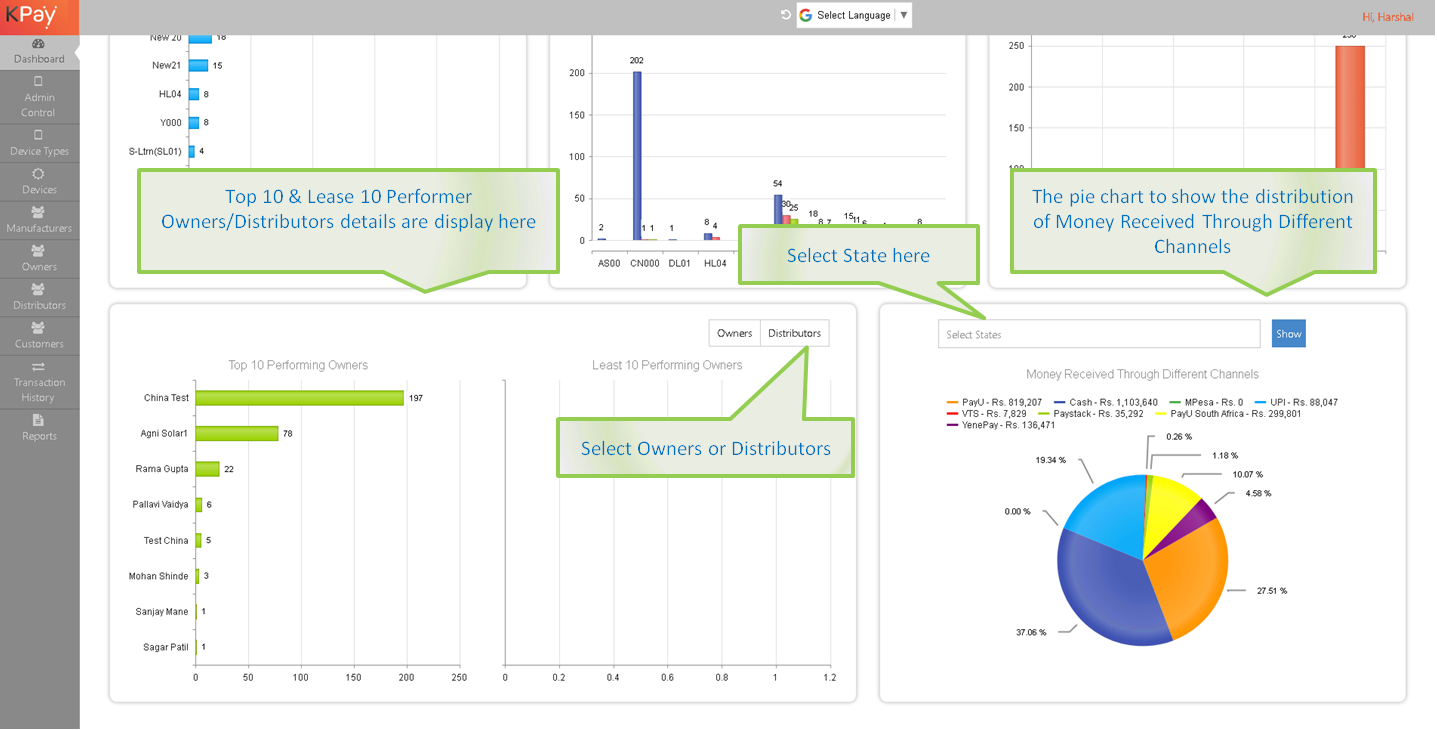Click the Select States input field
Viewport: 1437px width, 730px height.
1099,334
